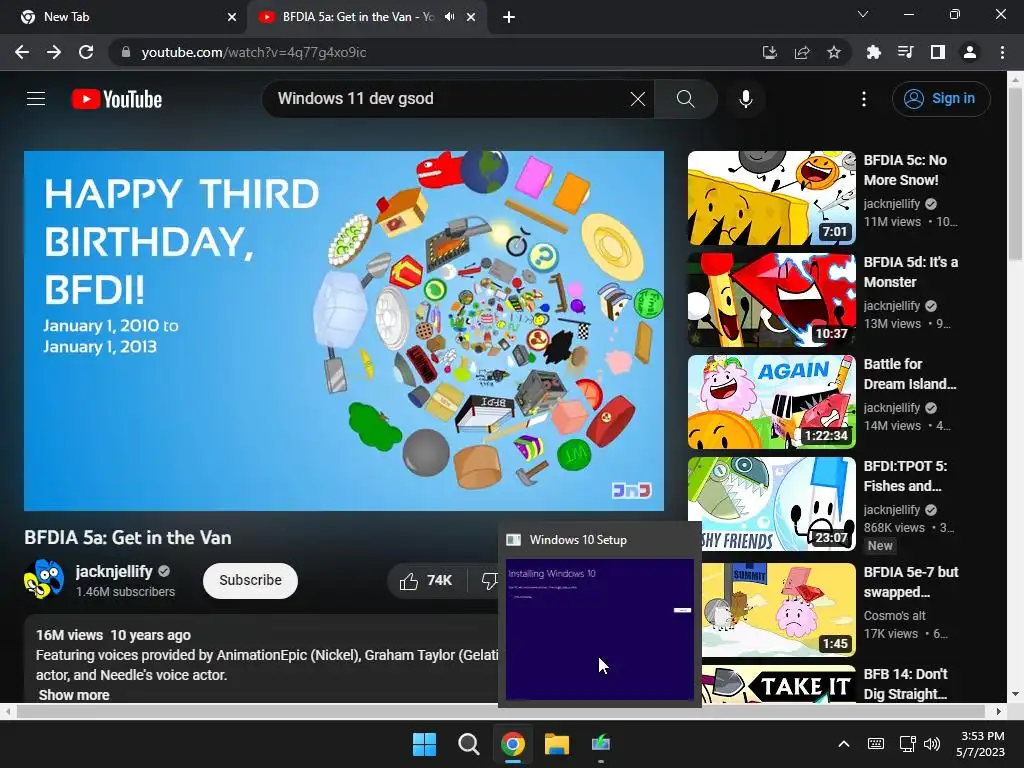1024x768 pixels.
Task: Open the clock showing 3:53 PM
Action: (x=980, y=744)
